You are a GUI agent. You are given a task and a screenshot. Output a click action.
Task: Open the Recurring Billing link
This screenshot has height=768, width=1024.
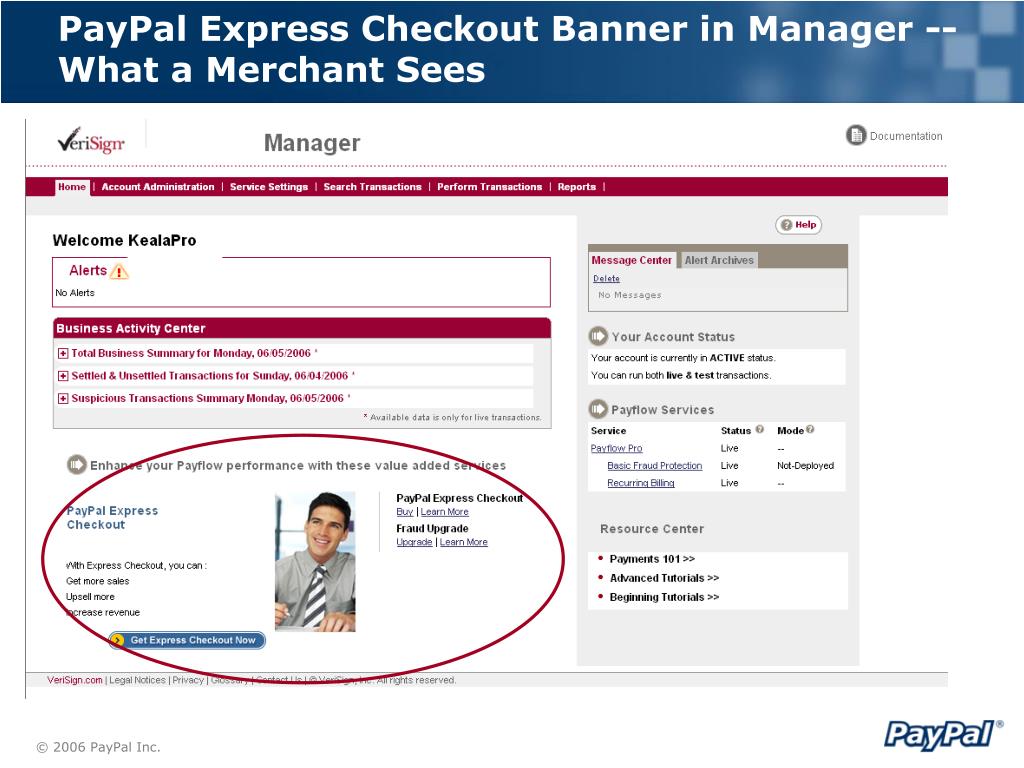click(x=641, y=483)
